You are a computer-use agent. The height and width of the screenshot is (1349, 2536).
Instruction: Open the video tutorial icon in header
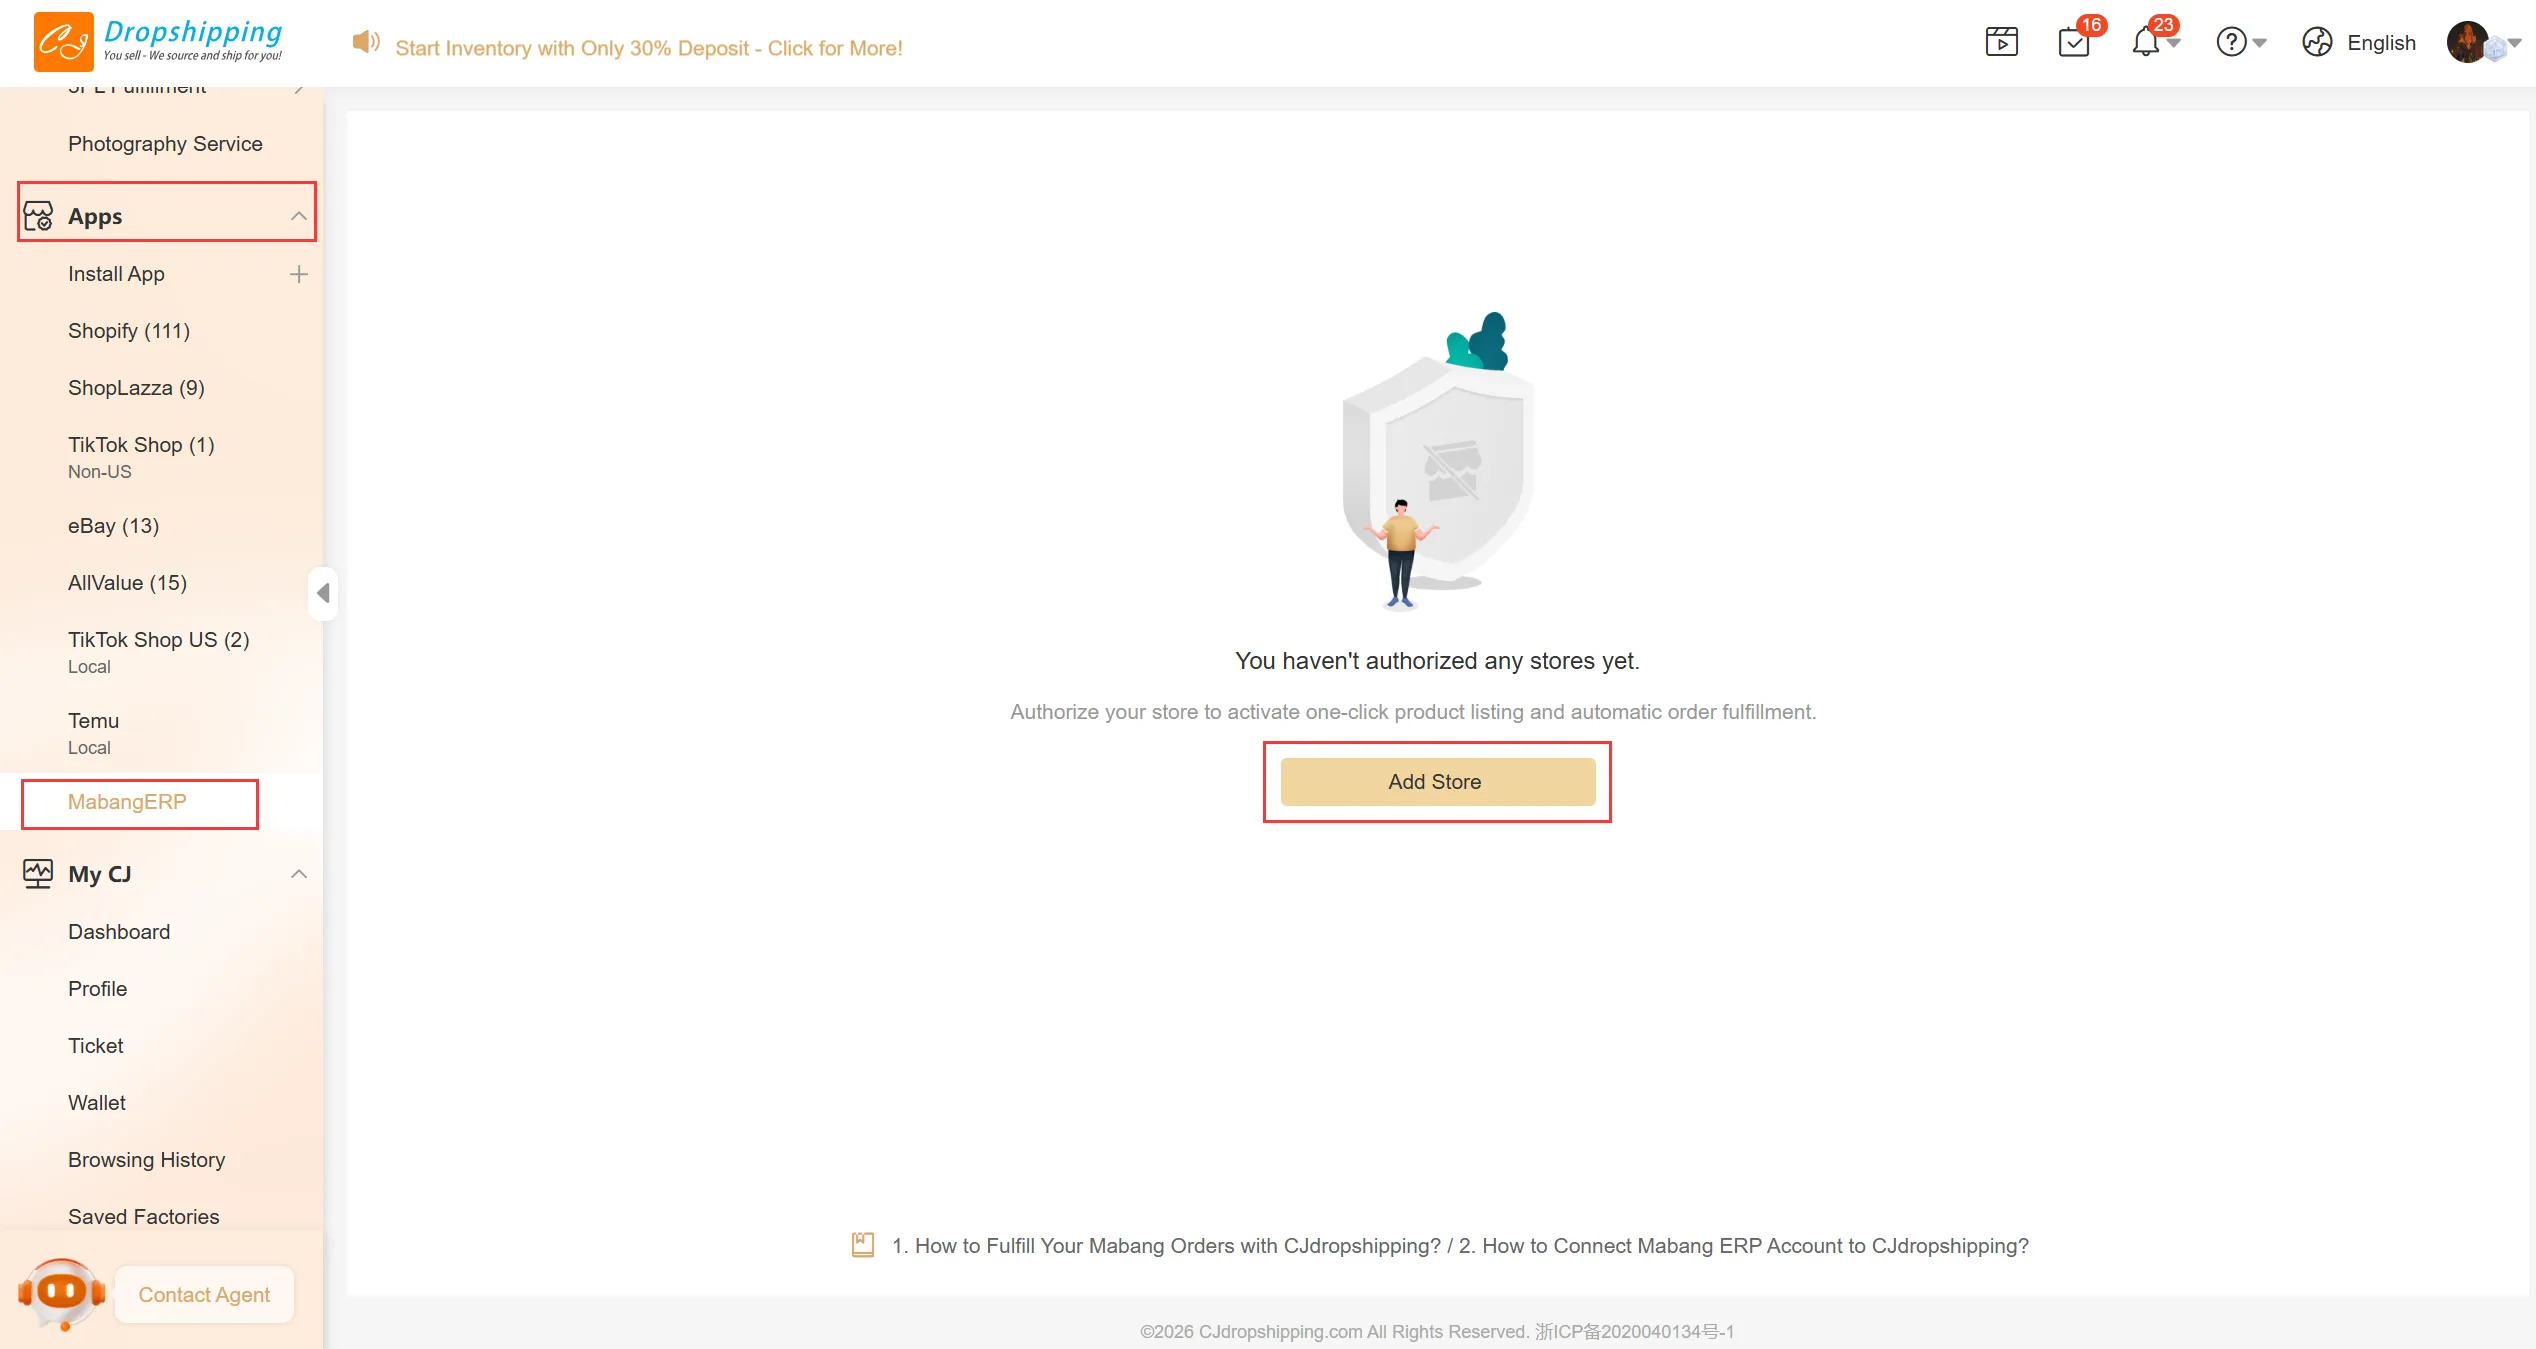(x=2001, y=42)
